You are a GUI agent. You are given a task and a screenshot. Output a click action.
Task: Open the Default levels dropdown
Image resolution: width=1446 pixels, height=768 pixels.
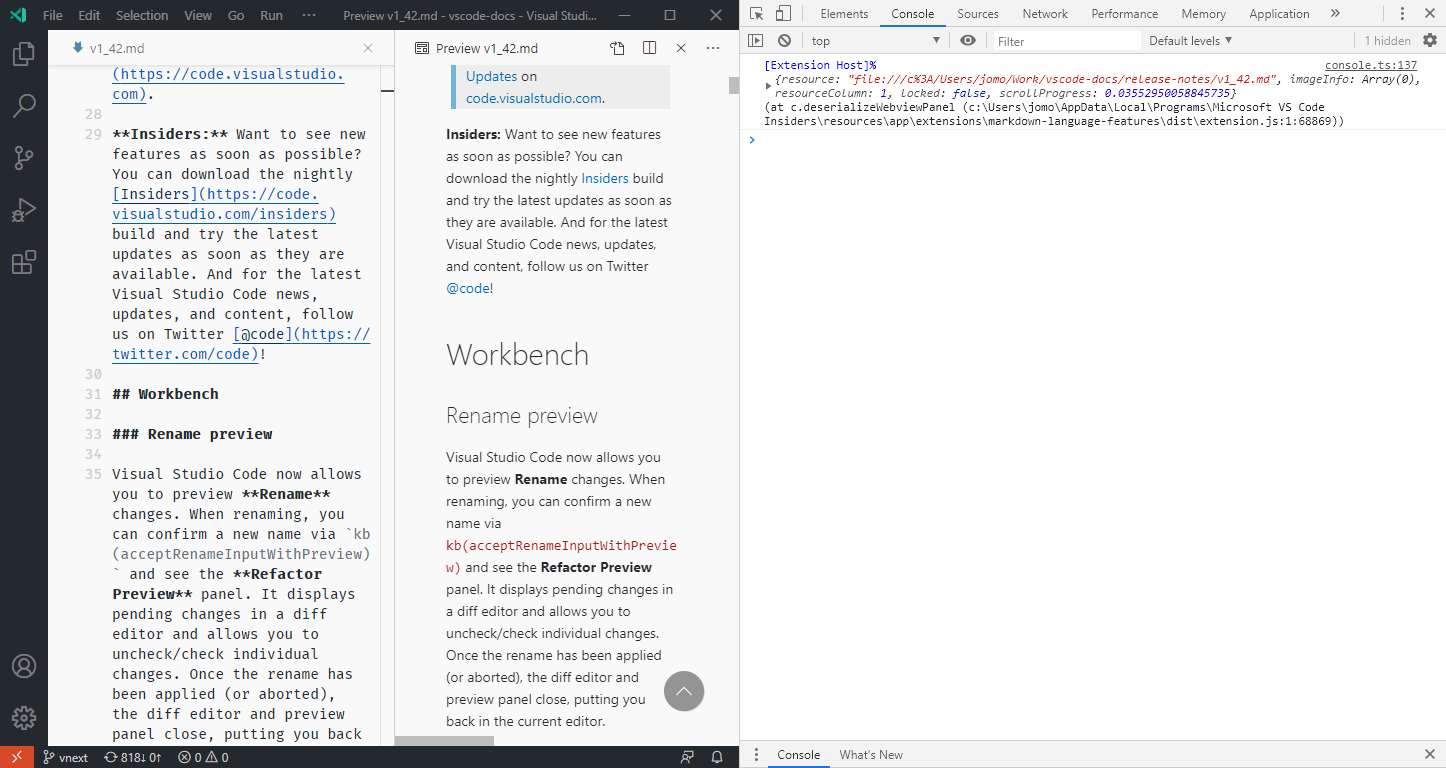(x=1190, y=40)
